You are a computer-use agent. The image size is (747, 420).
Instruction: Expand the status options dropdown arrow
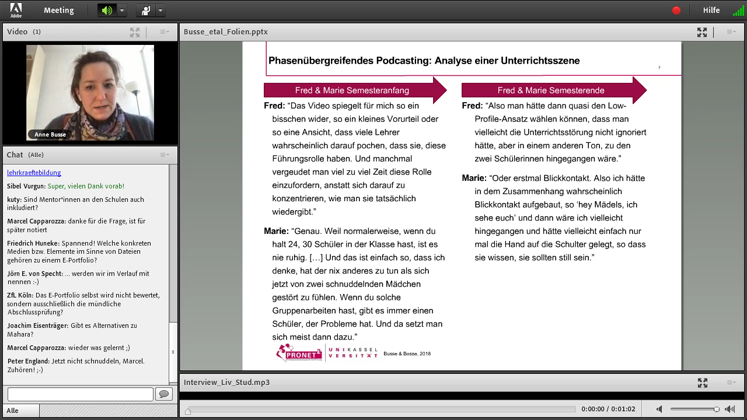tap(160, 11)
